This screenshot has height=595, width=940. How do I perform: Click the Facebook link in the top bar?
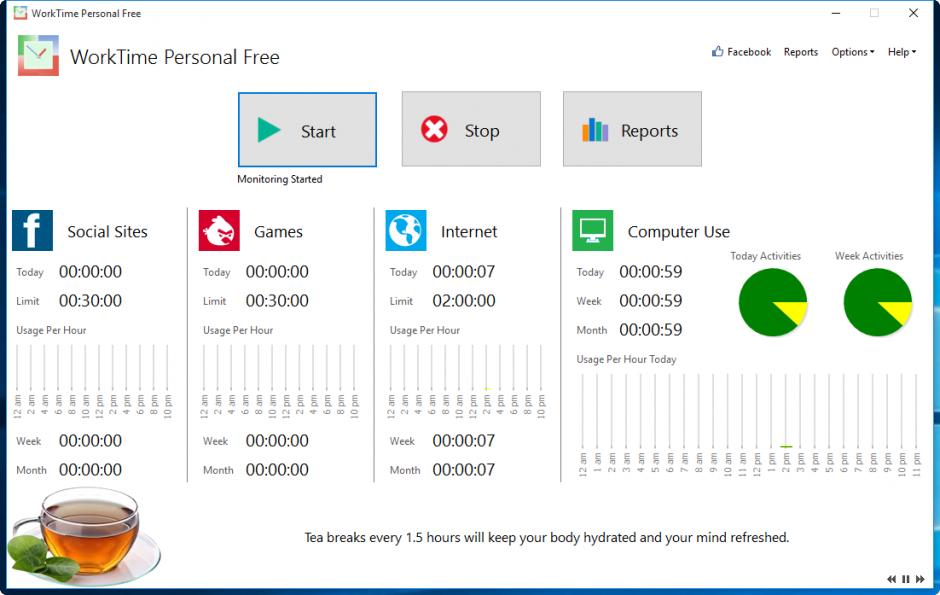747,51
